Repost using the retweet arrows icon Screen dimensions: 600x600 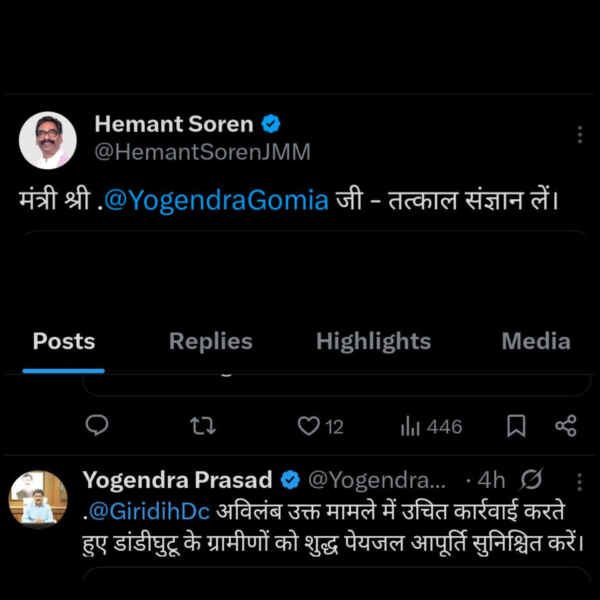pos(202,426)
